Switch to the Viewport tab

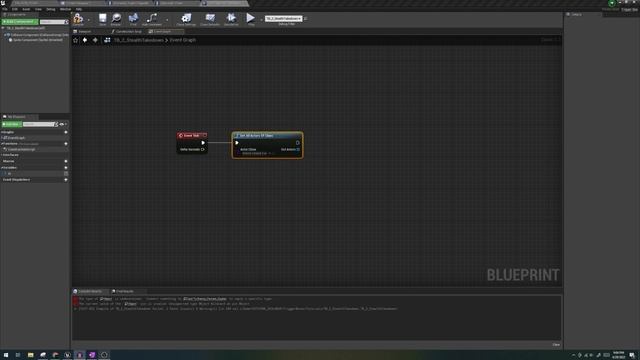coord(85,31)
